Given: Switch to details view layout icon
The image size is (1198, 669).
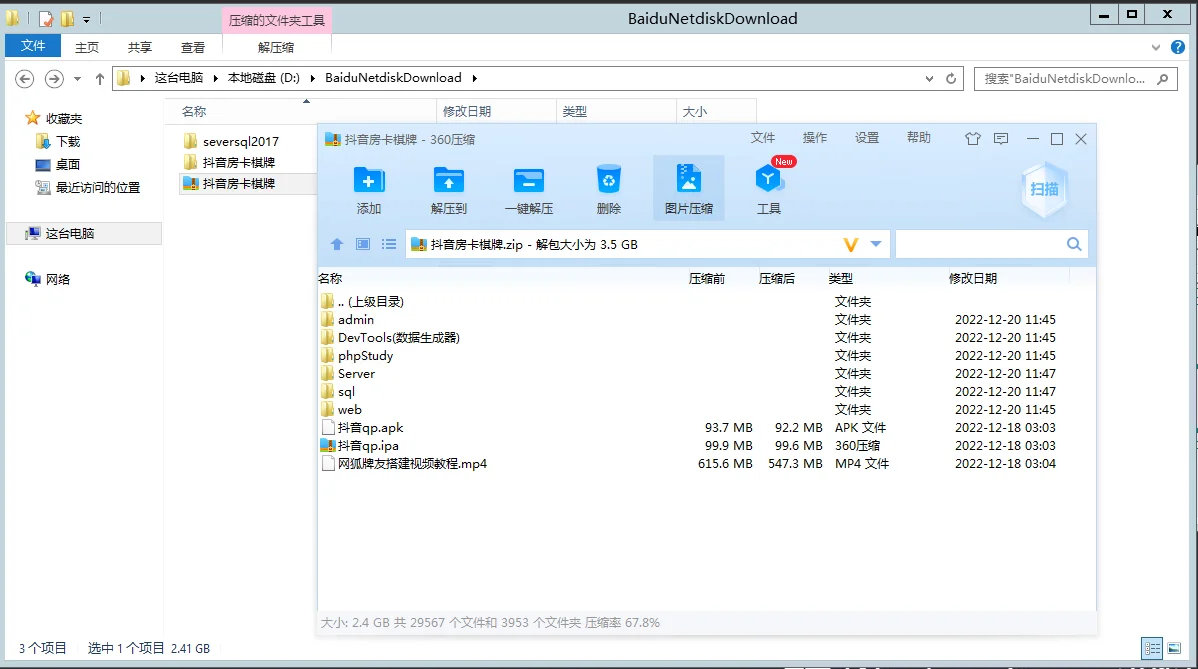Looking at the screenshot, I should coord(1152,648).
